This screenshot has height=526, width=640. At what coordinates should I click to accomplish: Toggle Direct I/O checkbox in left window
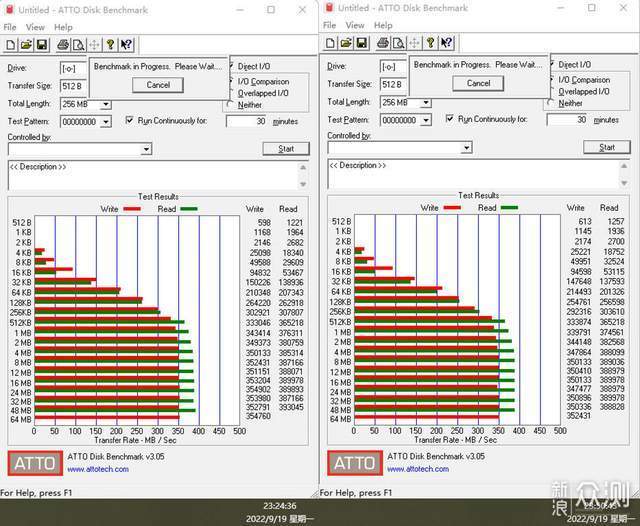pyautogui.click(x=232, y=66)
